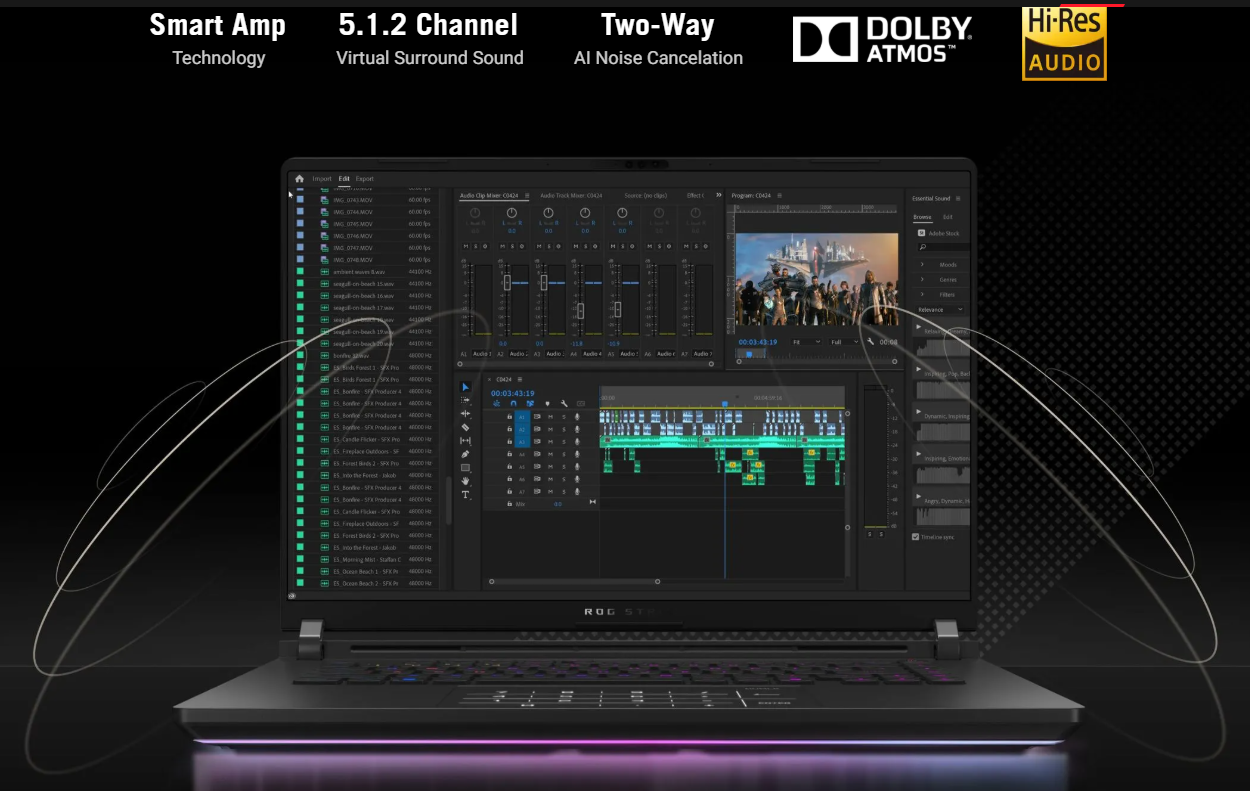Viewport: 1250px width, 791px height.
Task: Select the Selection arrow tool
Action: (x=465, y=387)
